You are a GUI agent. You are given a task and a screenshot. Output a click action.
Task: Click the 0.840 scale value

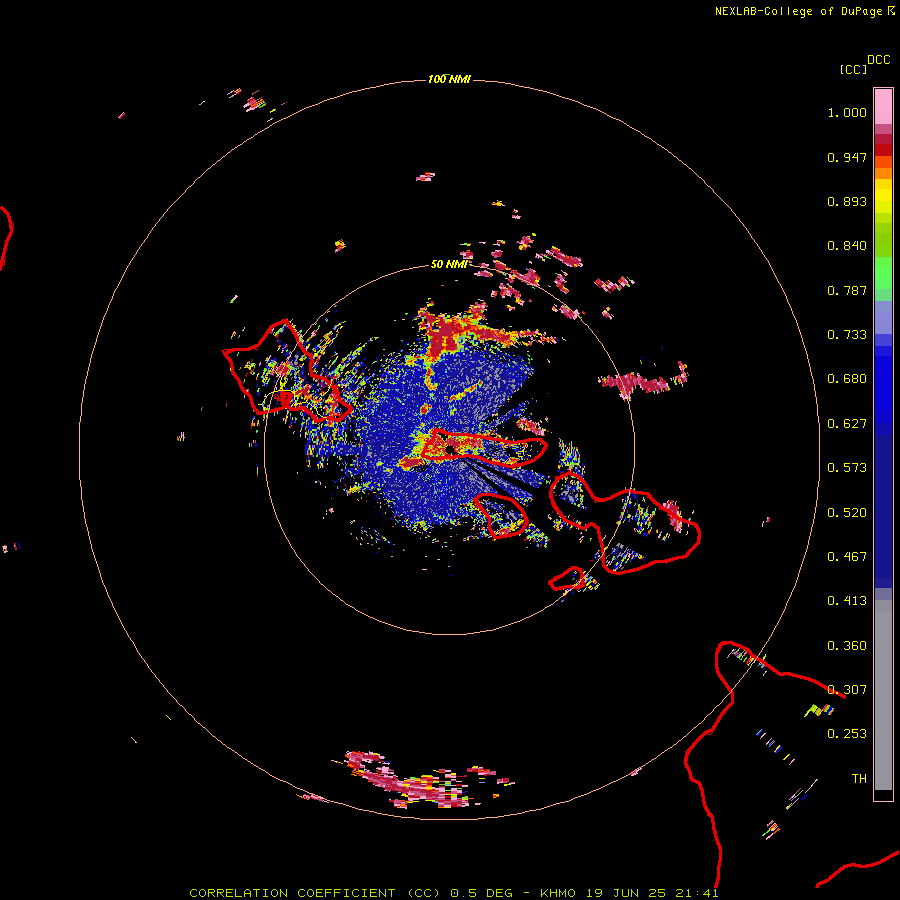[847, 246]
